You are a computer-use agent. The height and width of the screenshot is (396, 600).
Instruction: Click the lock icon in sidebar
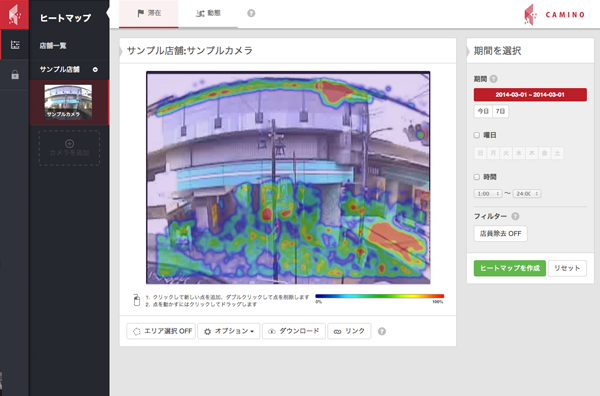pos(15,75)
